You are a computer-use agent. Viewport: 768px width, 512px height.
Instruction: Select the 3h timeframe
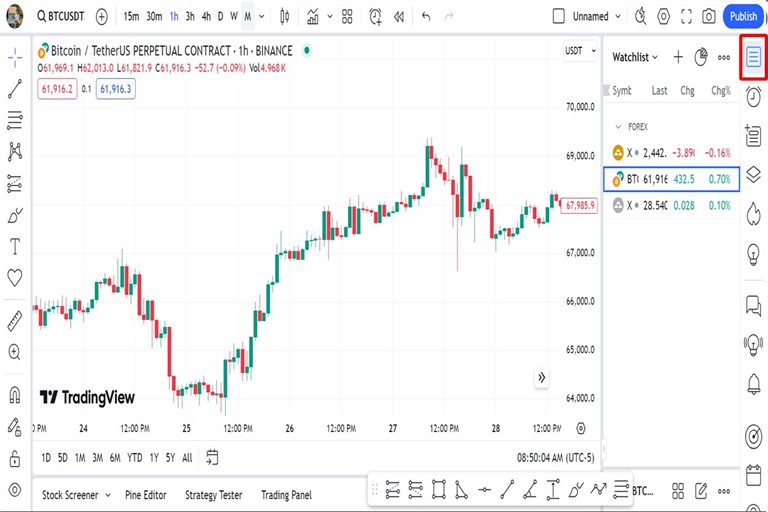(x=190, y=17)
